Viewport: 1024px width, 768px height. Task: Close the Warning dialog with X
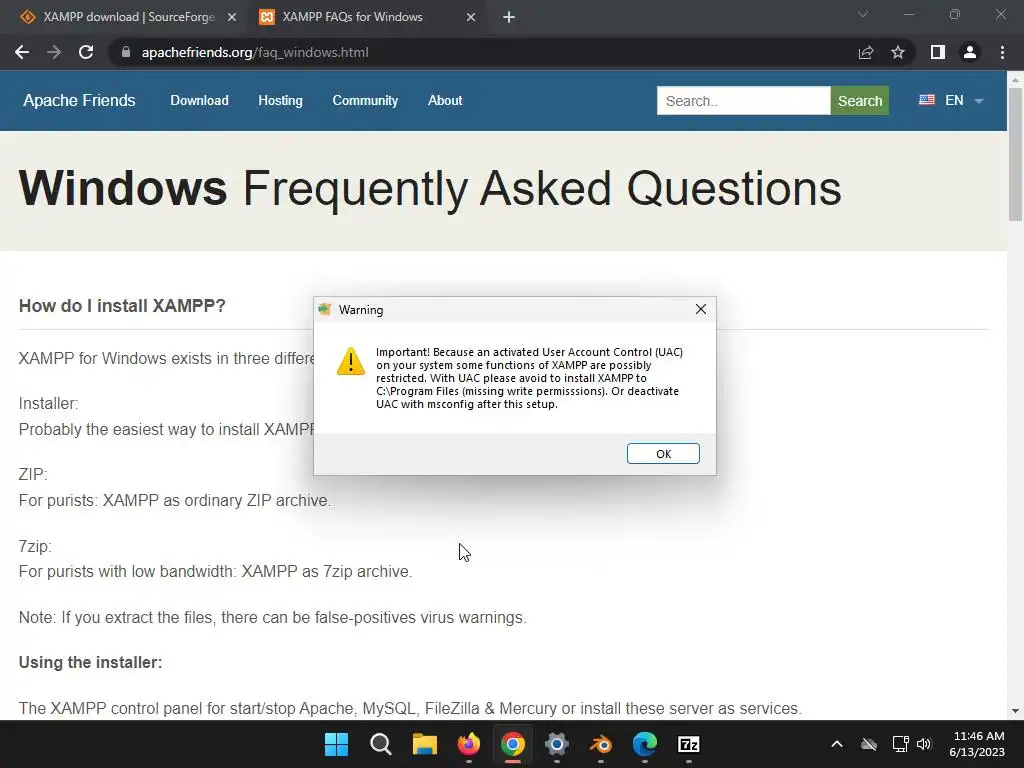pyautogui.click(x=701, y=309)
